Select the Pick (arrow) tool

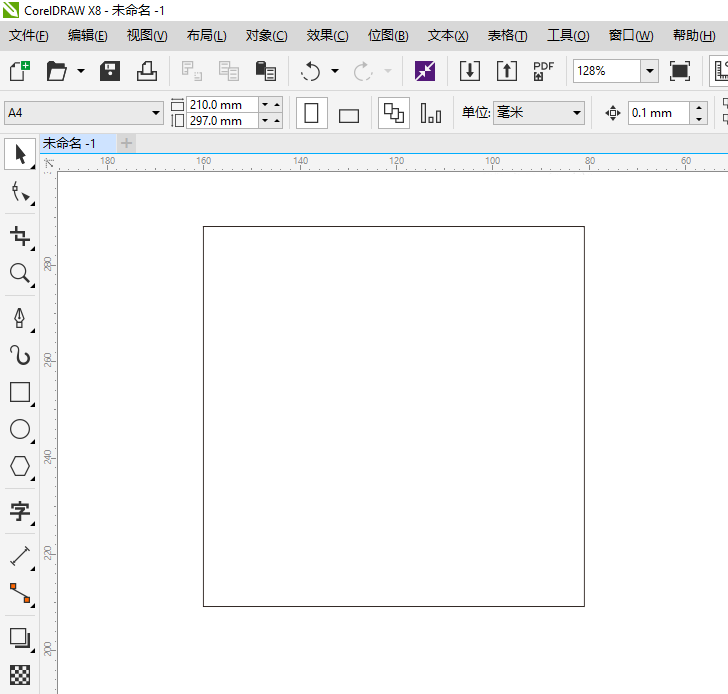20,154
